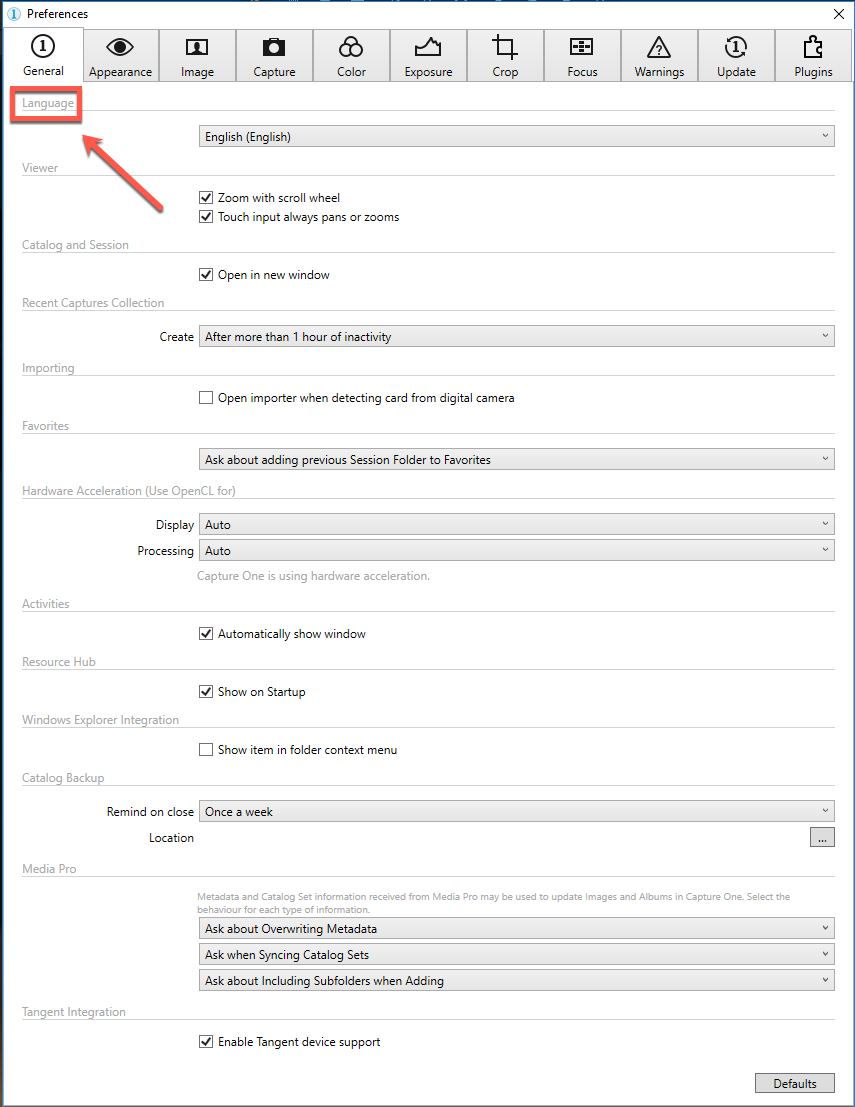The width and height of the screenshot is (855, 1107).
Task: Open the Plugins puzzle icon tab
Action: [813, 56]
